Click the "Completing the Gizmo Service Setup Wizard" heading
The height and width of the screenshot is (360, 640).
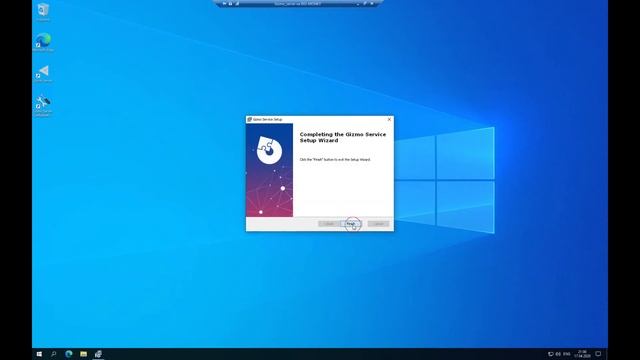pos(342,137)
